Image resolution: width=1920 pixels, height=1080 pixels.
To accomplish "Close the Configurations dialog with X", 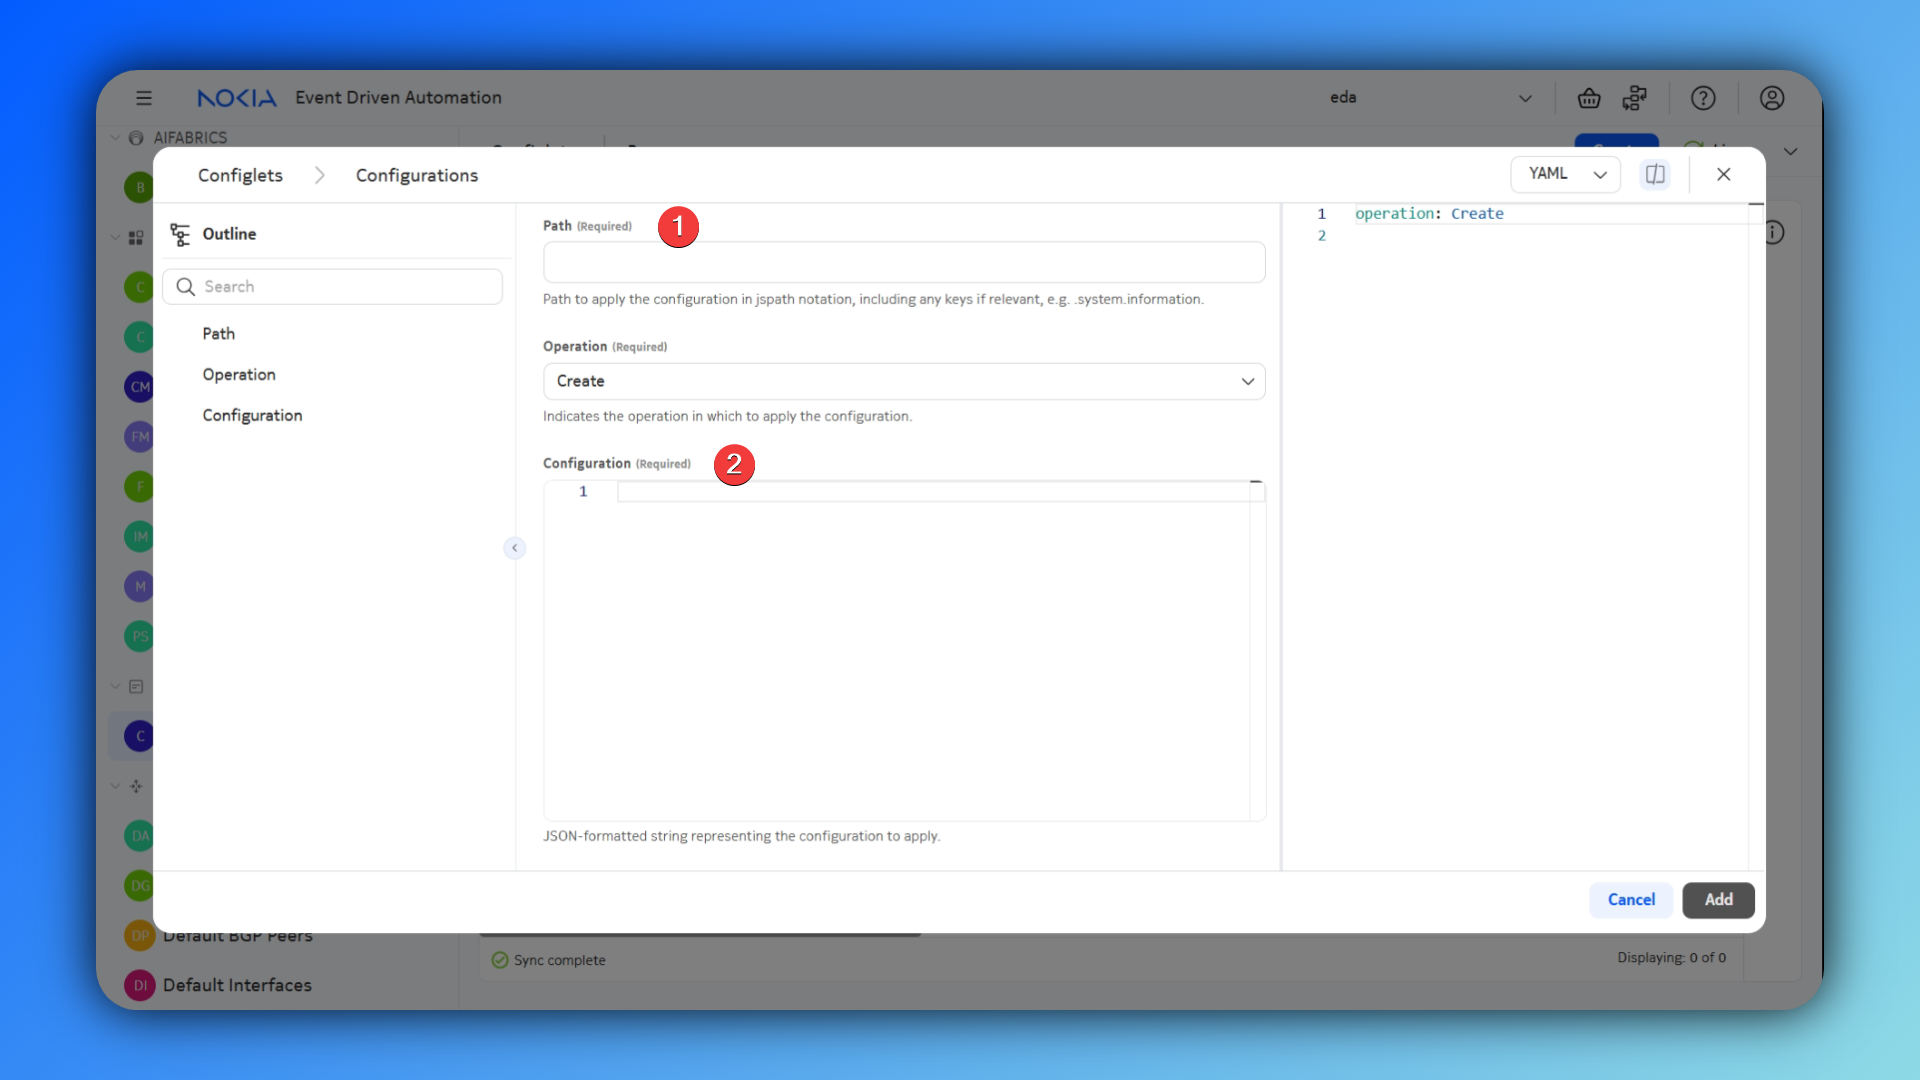I will (1724, 174).
